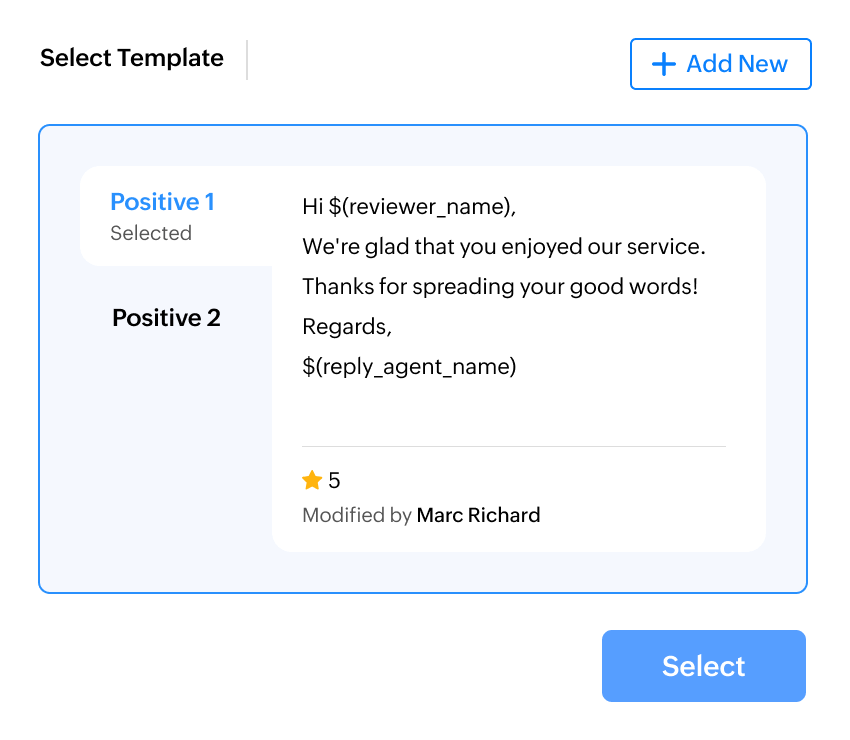Click the Add New text label
The width and height of the screenshot is (850, 740).
[737, 64]
